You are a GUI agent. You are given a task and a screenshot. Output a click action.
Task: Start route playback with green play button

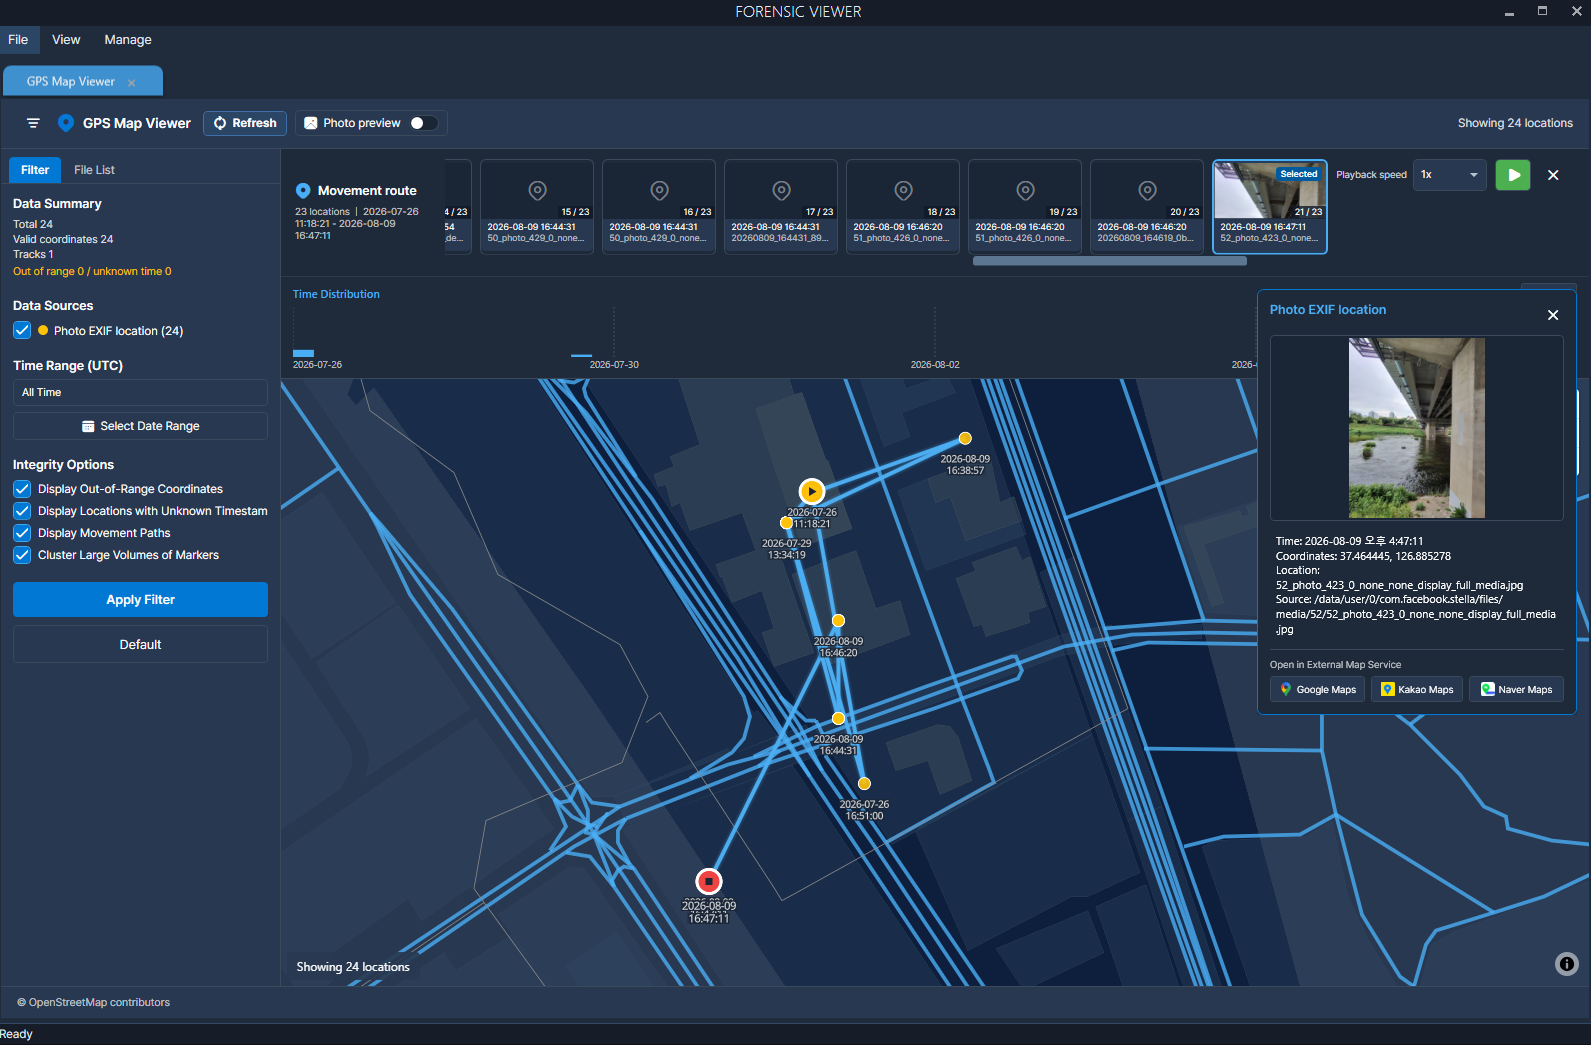click(x=1513, y=175)
